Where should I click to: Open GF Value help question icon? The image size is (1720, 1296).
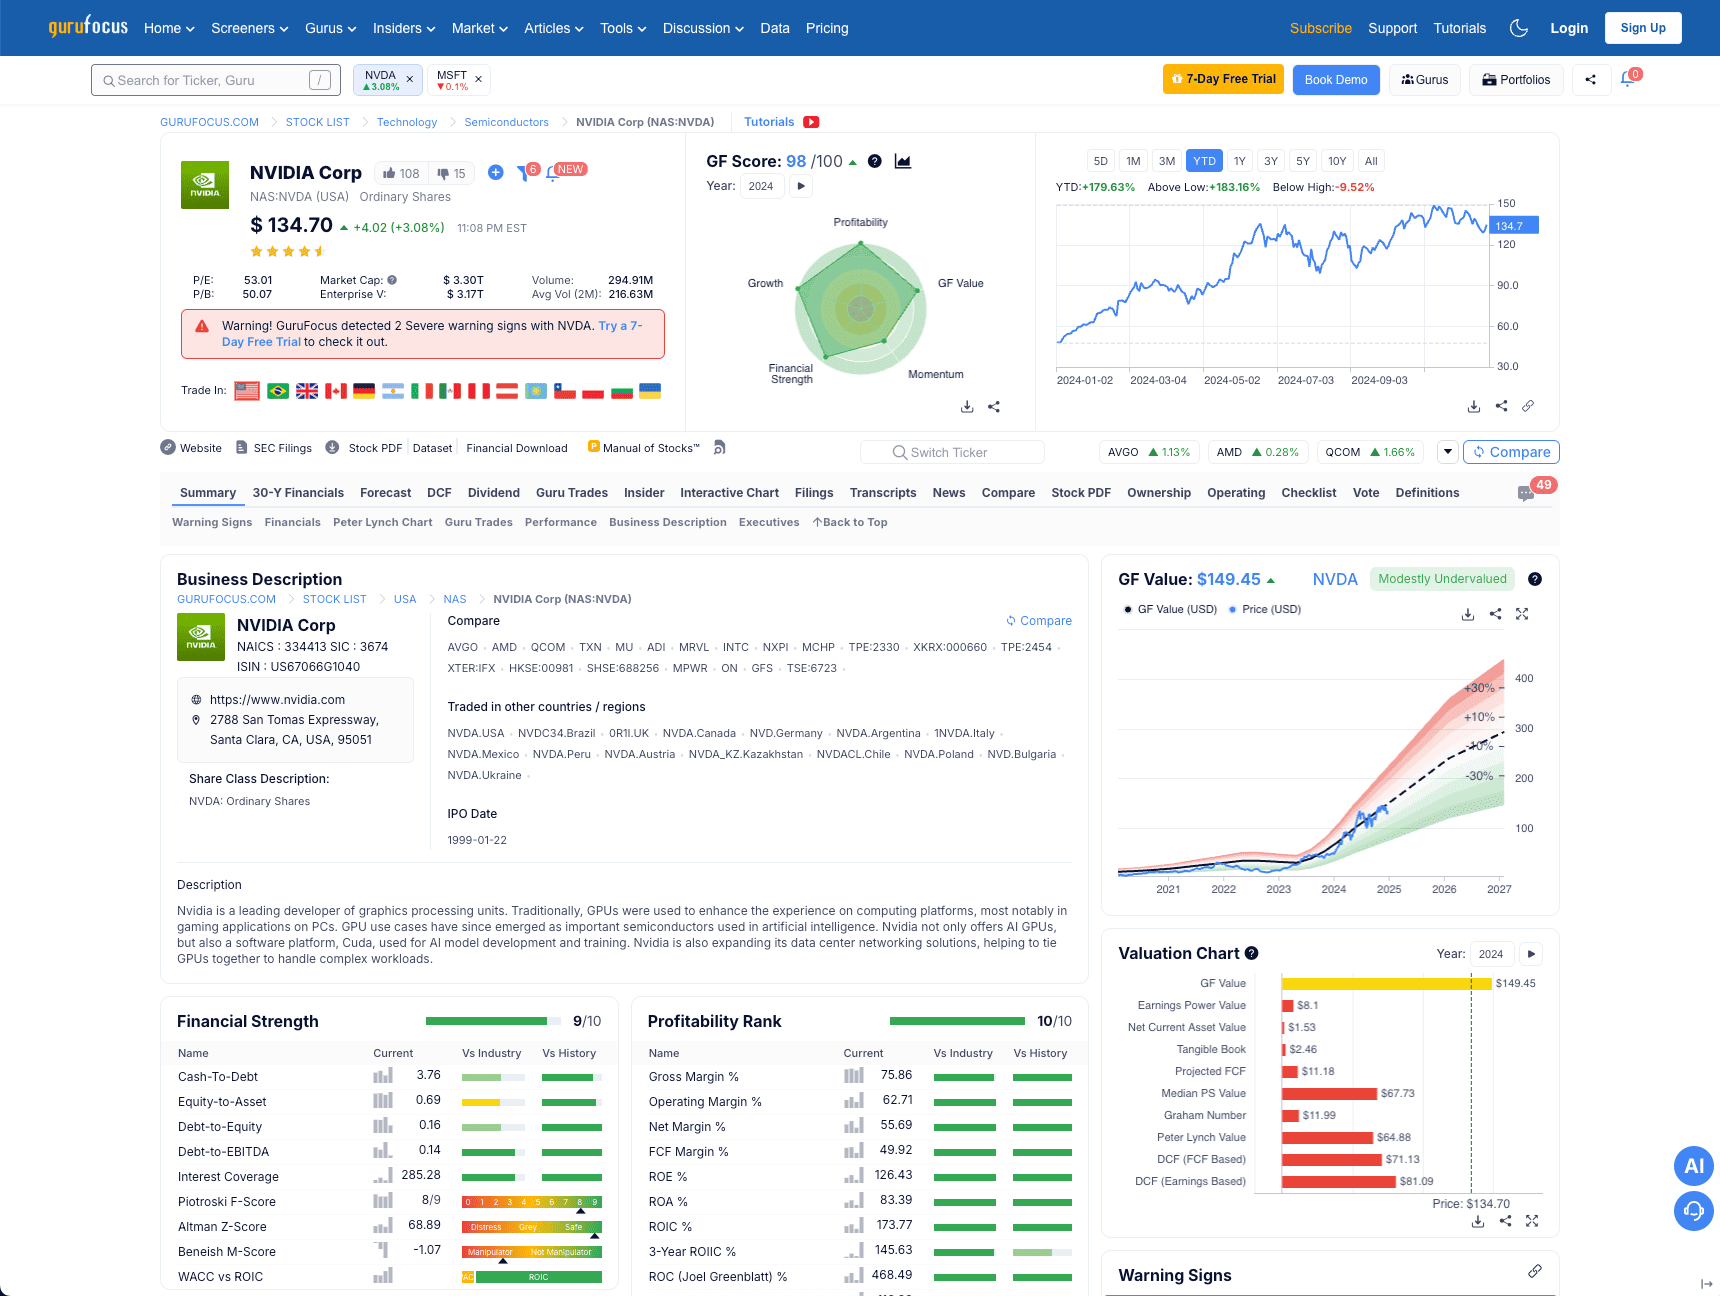(x=1535, y=579)
